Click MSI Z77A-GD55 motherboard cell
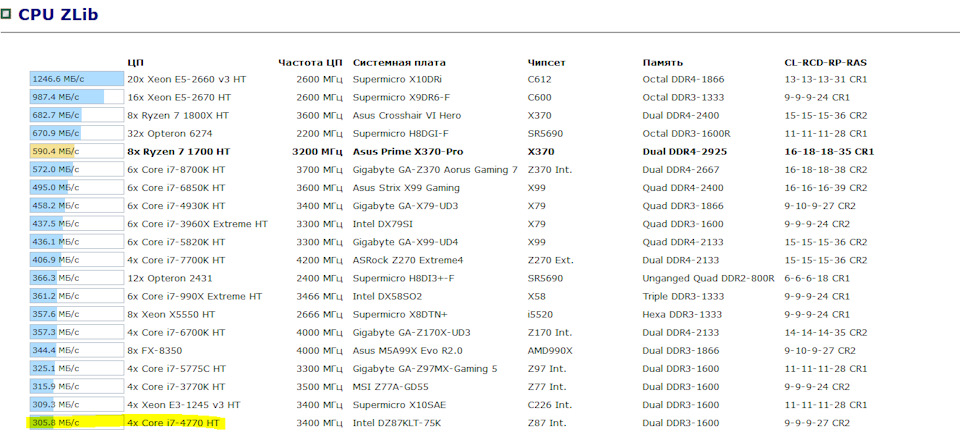960x432 pixels. [x=392, y=387]
